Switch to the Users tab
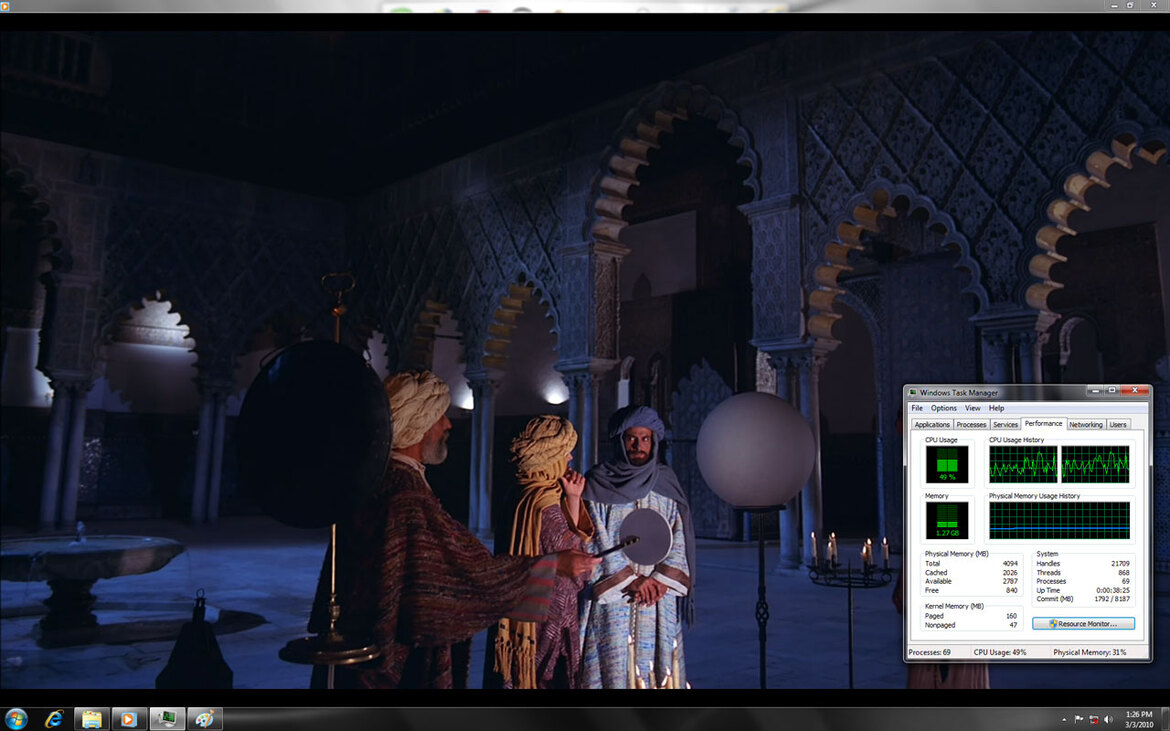 1118,424
